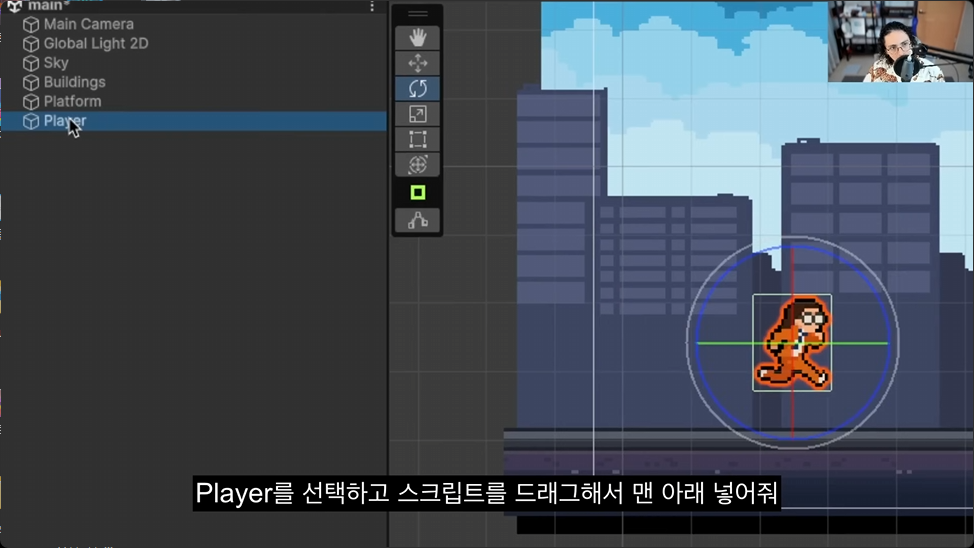
Task: Select Global Light 2D in the Hierarchy
Action: (x=96, y=43)
